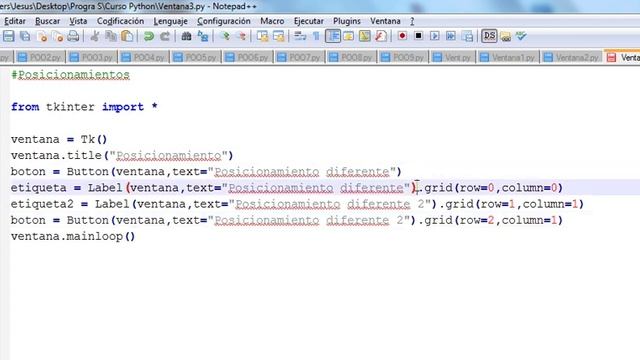Click the DS plugin toolbar icon
The image size is (640, 360).
489,36
